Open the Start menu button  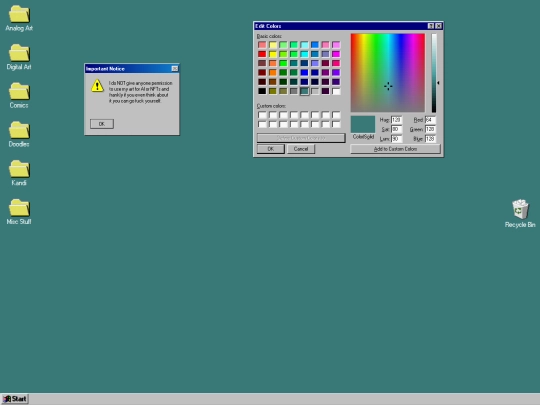click(15, 399)
